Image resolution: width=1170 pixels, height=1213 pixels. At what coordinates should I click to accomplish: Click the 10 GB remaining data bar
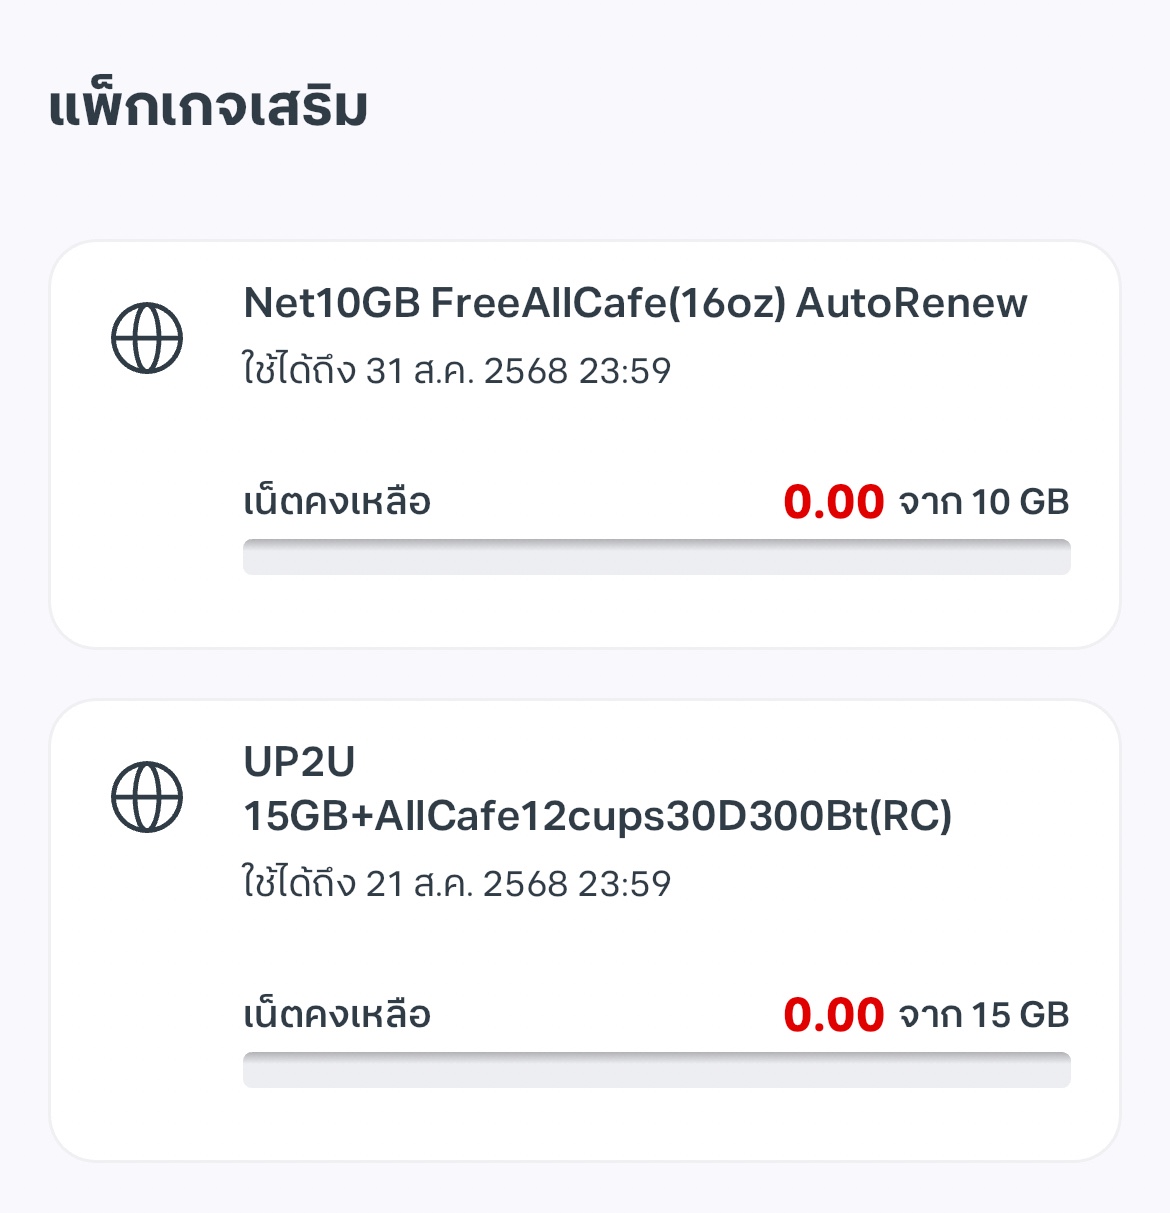pos(656,557)
